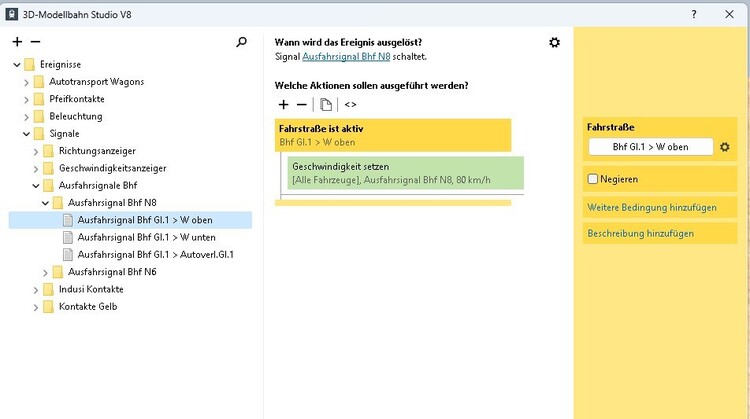
Task: Click Weitere Bedingung hinzufügen
Action: click(x=651, y=207)
